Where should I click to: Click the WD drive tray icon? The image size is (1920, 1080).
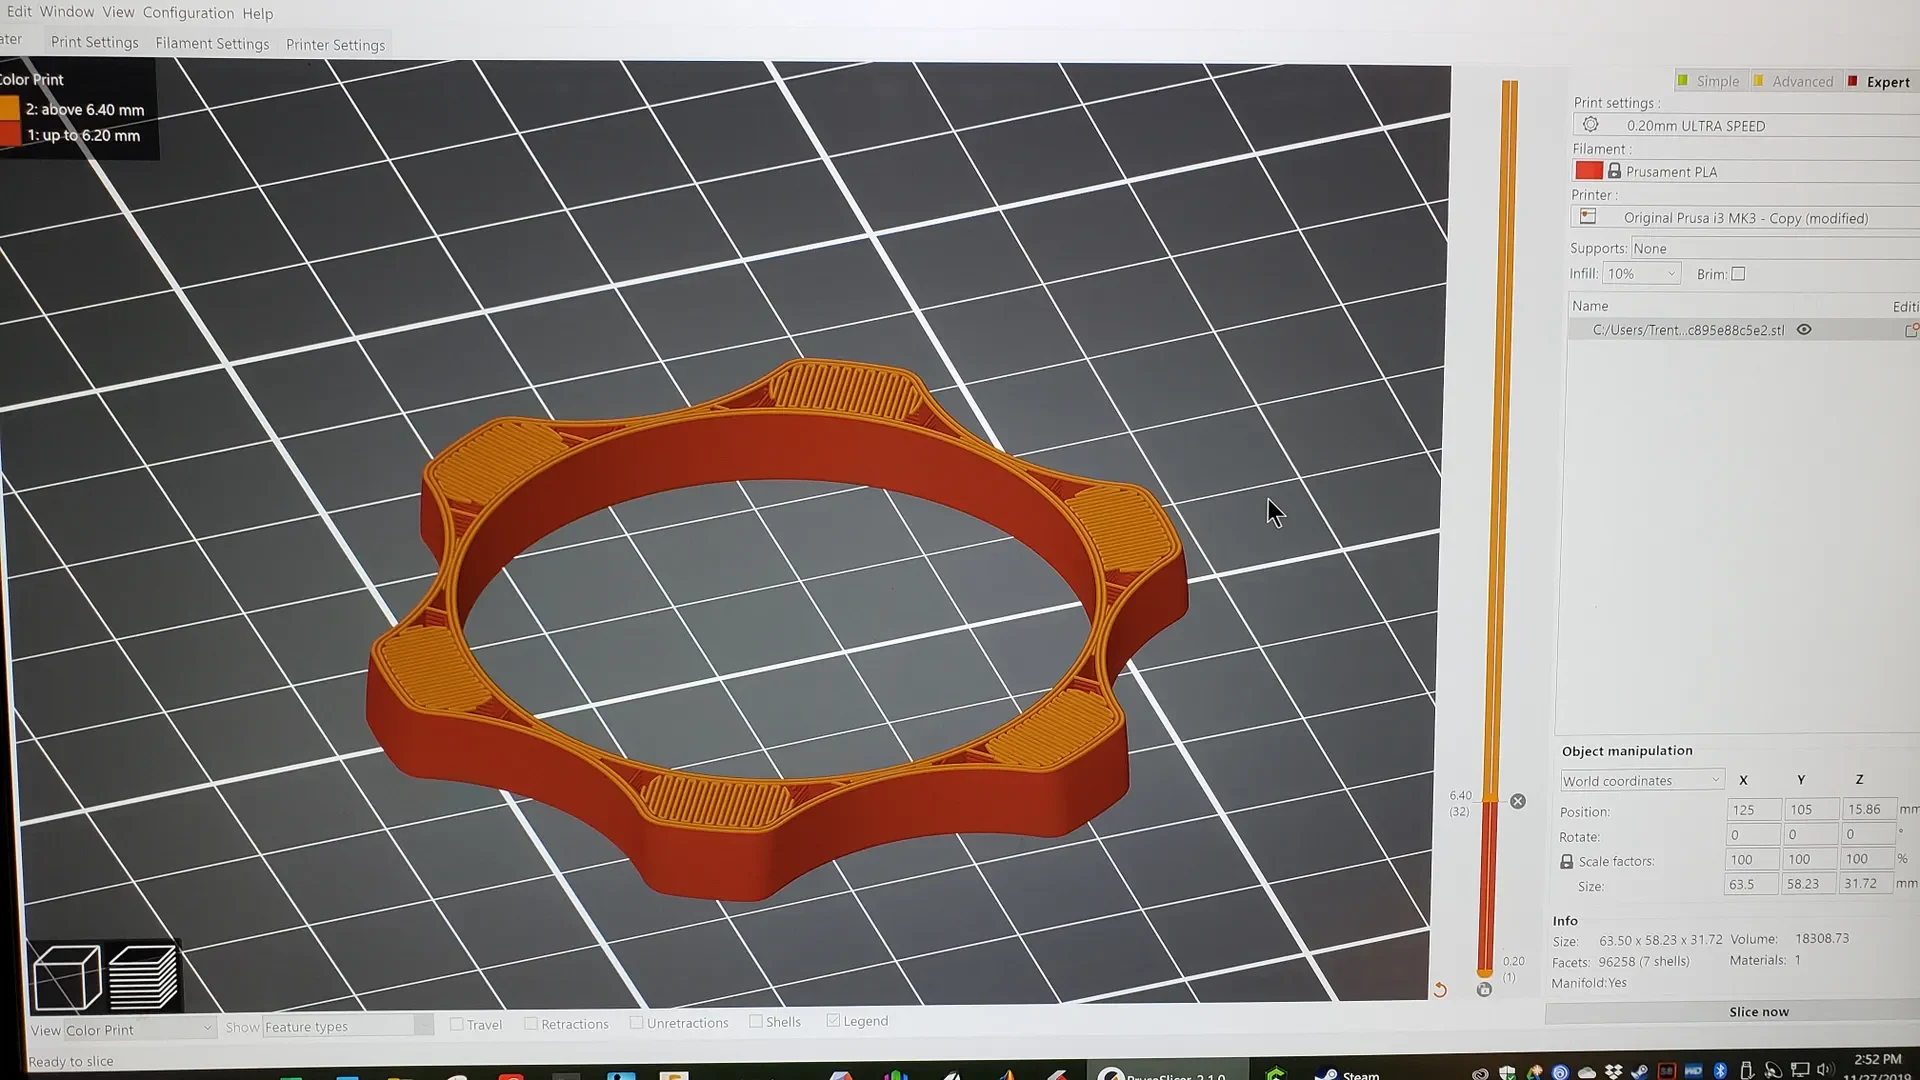[1693, 1071]
